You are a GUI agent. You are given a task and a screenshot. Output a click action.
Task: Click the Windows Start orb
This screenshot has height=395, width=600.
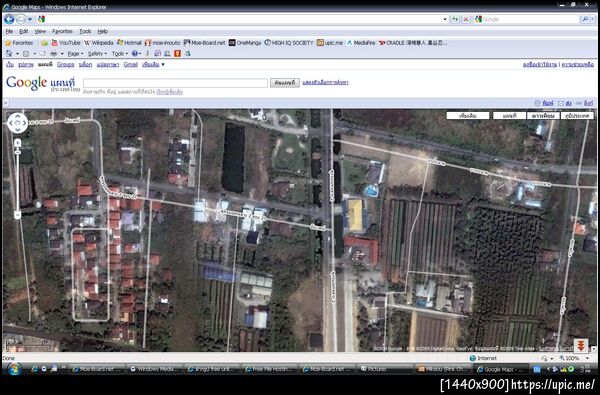(x=15, y=369)
